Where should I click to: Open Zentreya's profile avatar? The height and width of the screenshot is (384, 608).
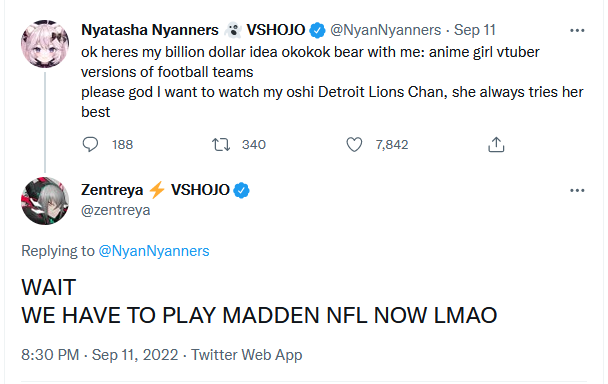click(x=45, y=201)
